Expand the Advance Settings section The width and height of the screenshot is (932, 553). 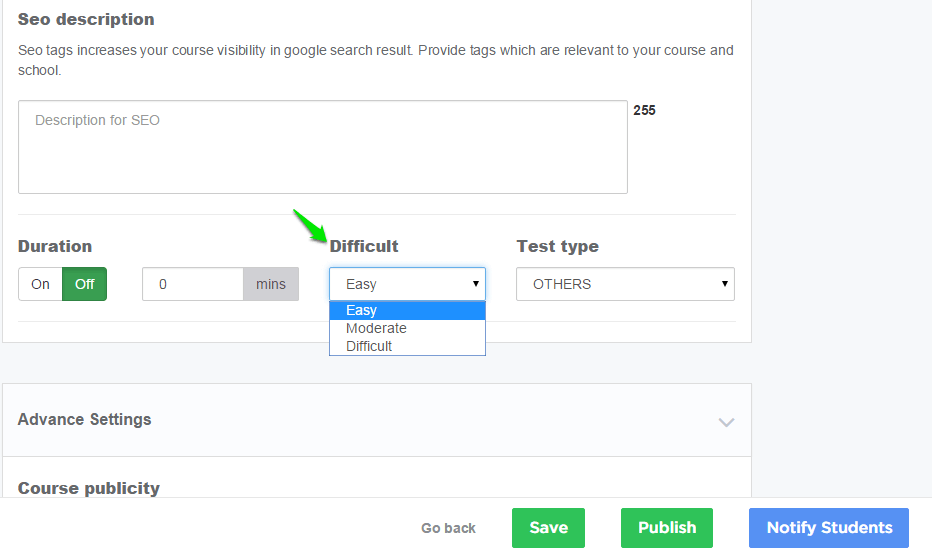[x=377, y=420]
